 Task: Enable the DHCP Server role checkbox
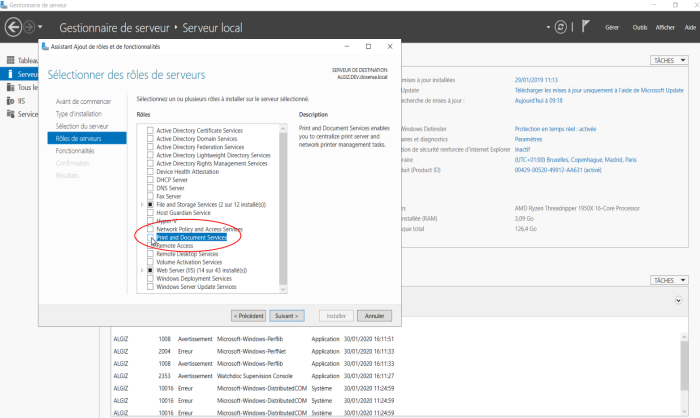coord(151,179)
